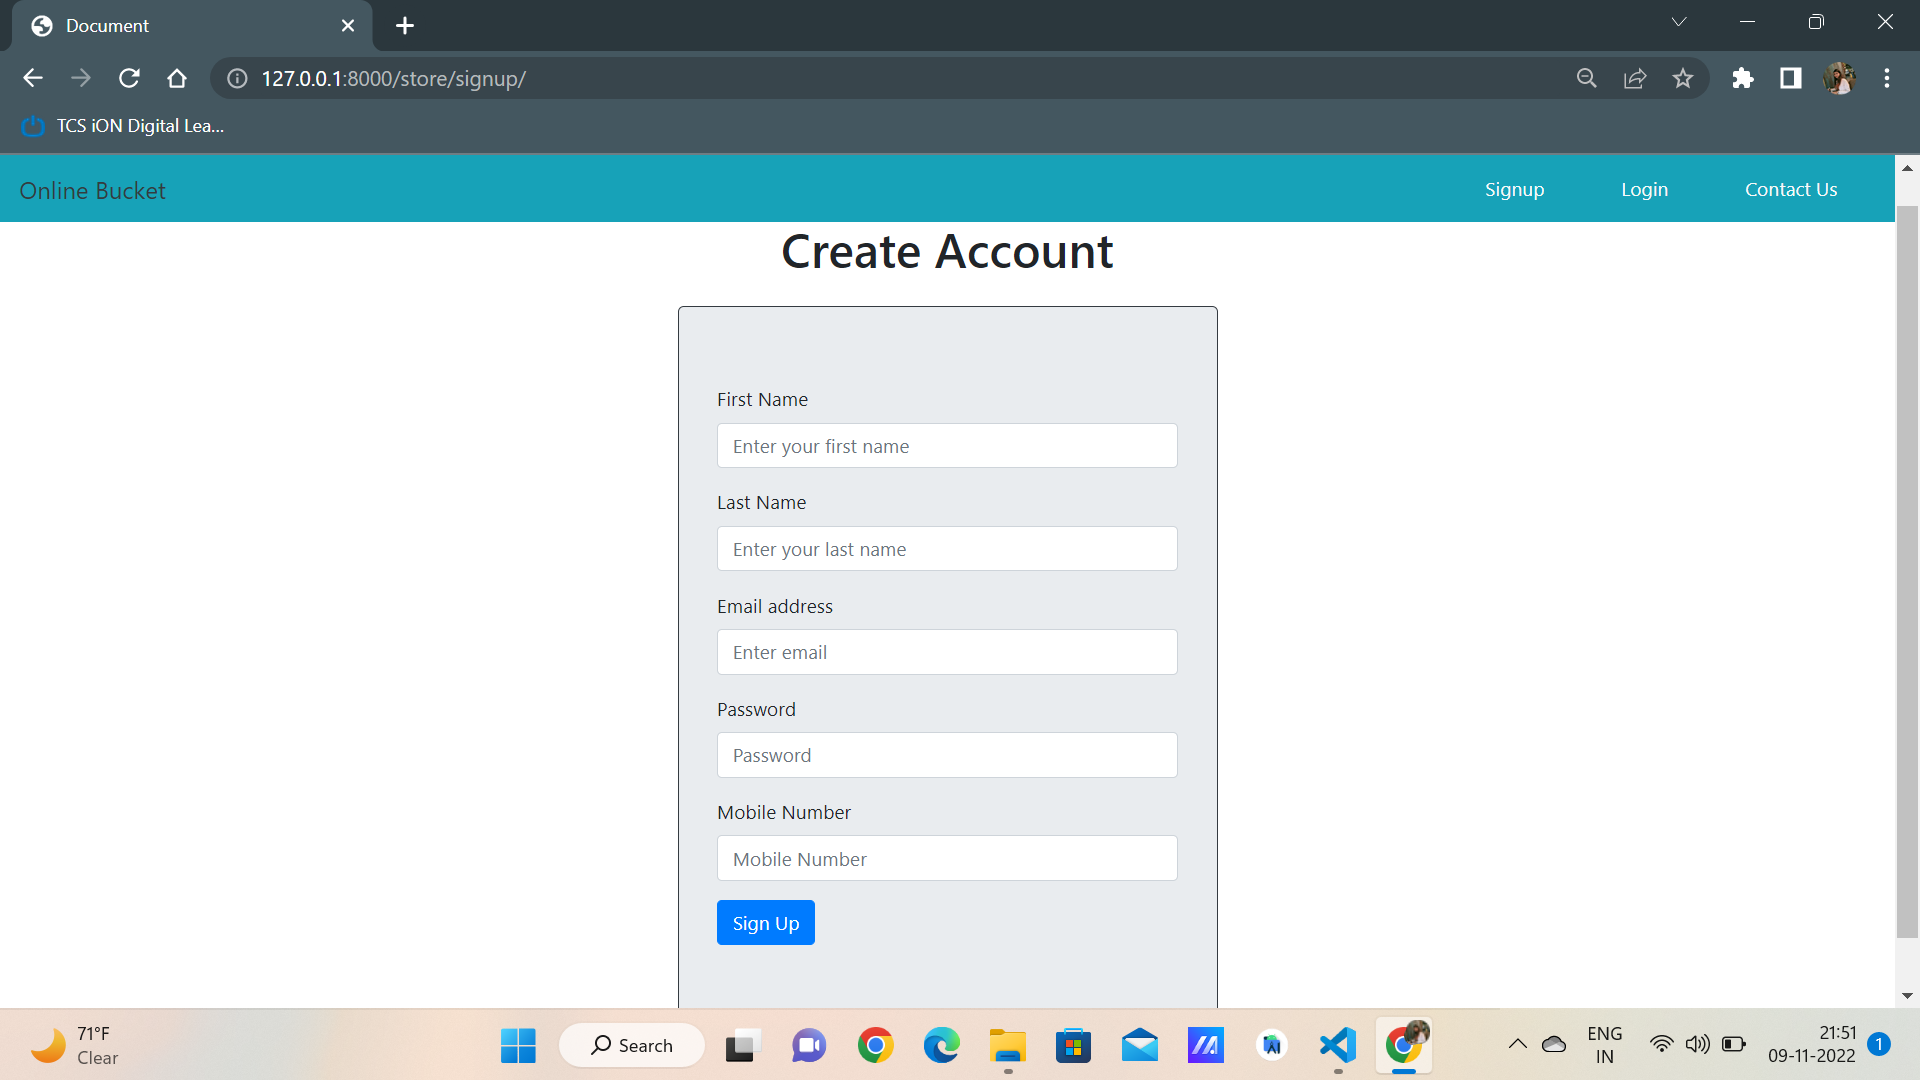The width and height of the screenshot is (1920, 1080).
Task: Click the Chrome profile avatar
Action: pos(1842,78)
